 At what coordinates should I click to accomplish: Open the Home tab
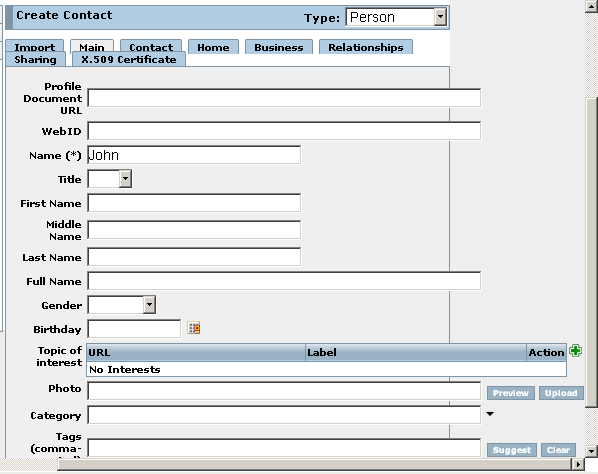[x=213, y=47]
